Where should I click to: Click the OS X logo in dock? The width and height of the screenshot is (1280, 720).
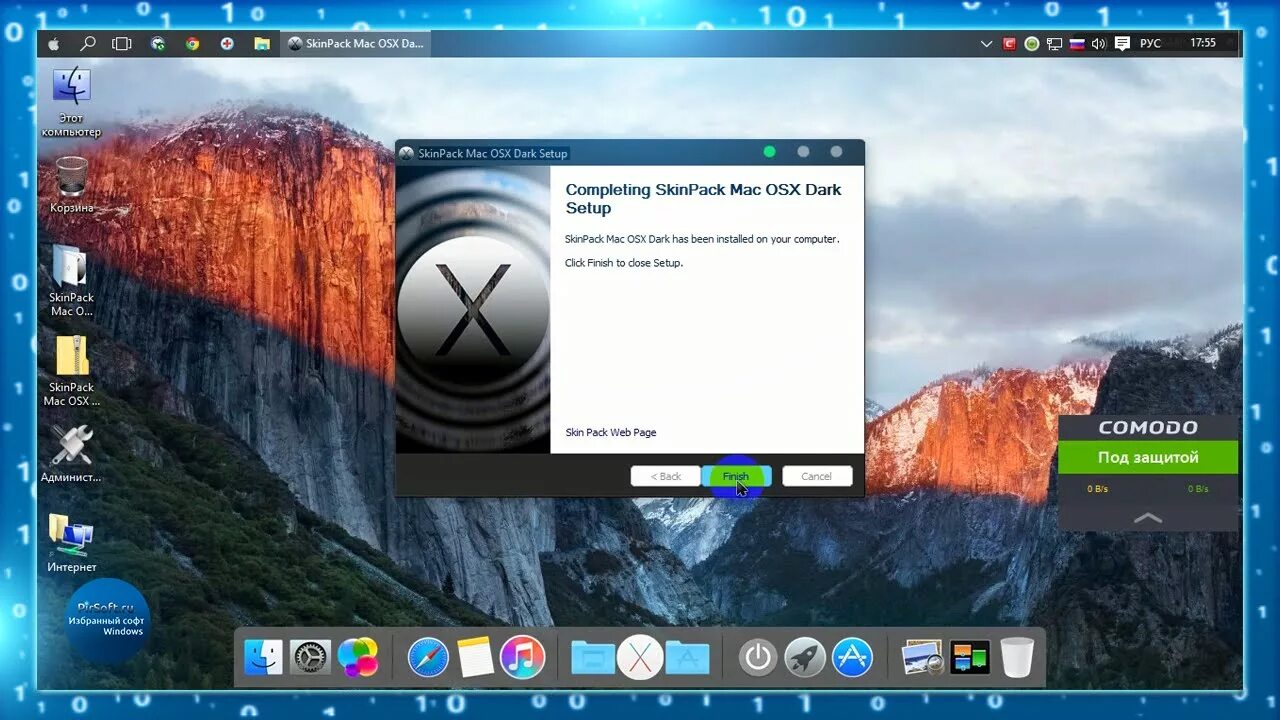pyautogui.click(x=640, y=657)
